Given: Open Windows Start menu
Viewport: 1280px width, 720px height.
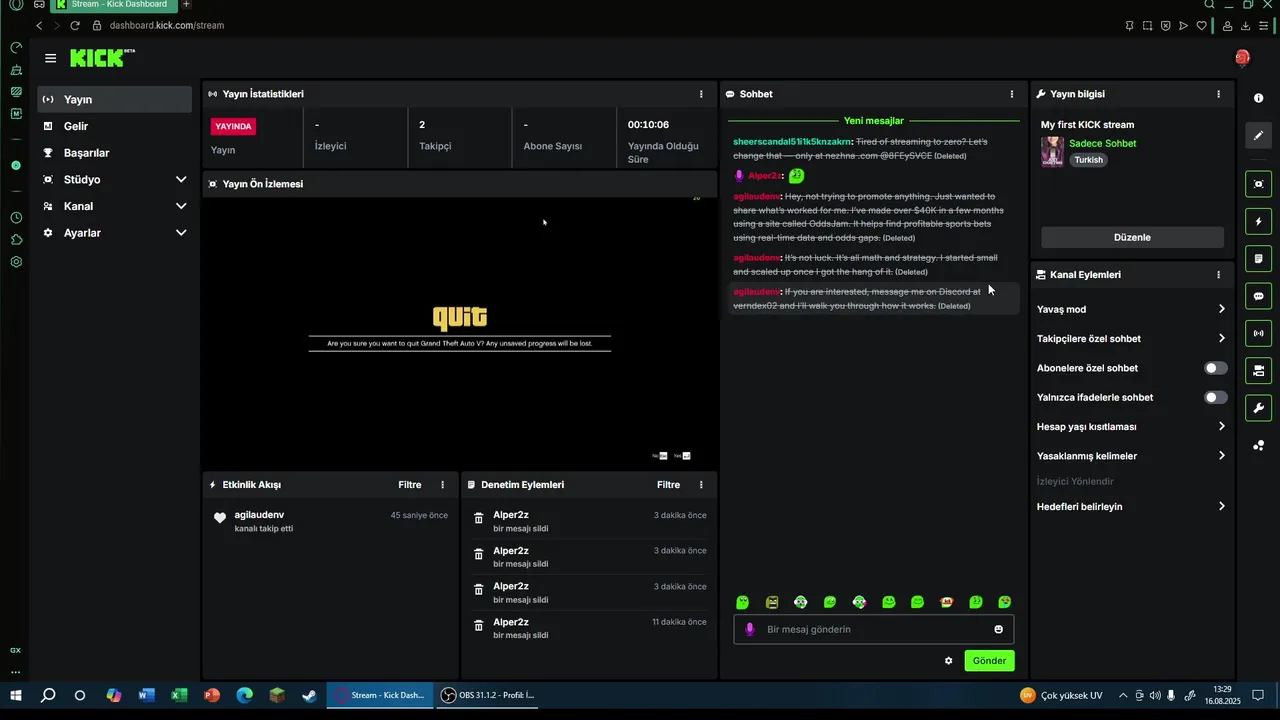Looking at the screenshot, I should tap(16, 695).
